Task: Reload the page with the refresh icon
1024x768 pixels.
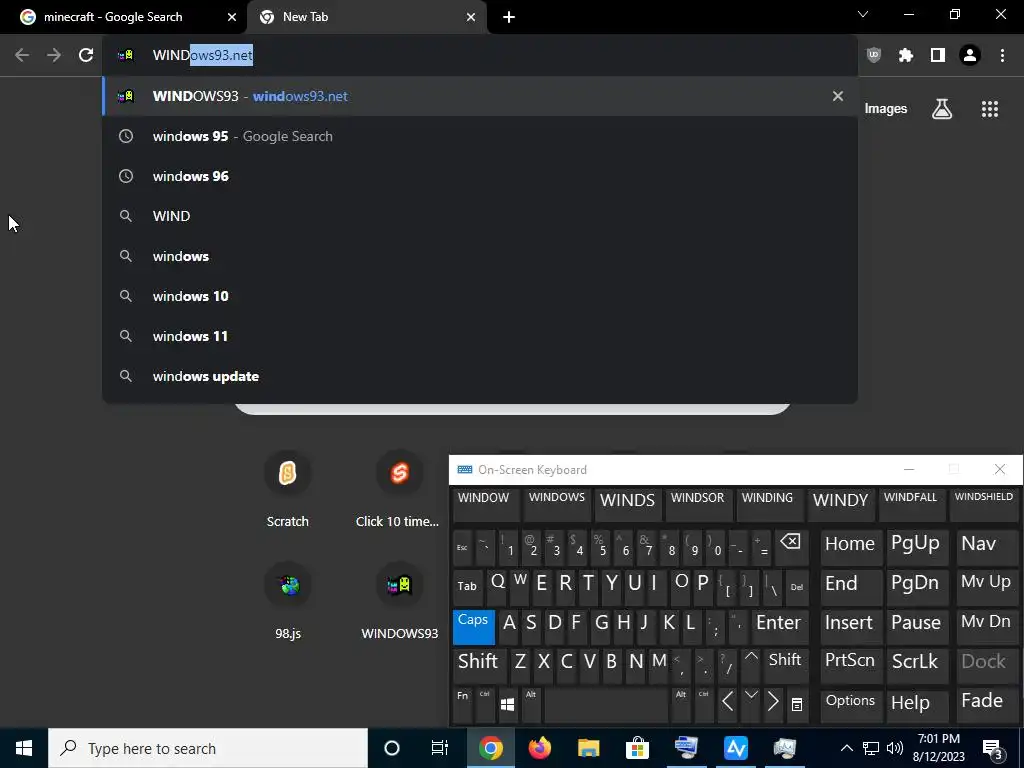Action: (86, 55)
